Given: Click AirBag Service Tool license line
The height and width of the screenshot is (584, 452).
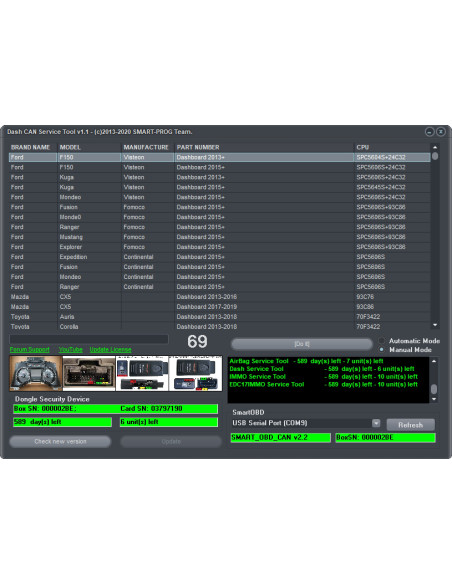Looking at the screenshot, I should [306, 361].
